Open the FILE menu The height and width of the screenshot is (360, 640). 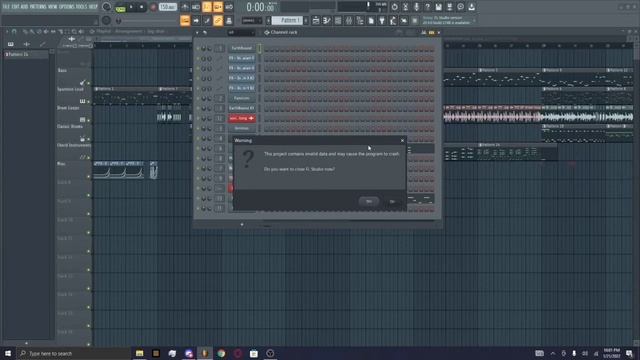click(6, 7)
